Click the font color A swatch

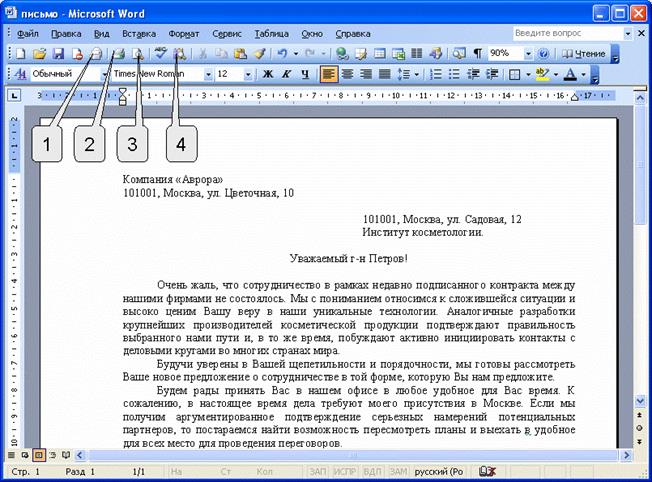(570, 74)
